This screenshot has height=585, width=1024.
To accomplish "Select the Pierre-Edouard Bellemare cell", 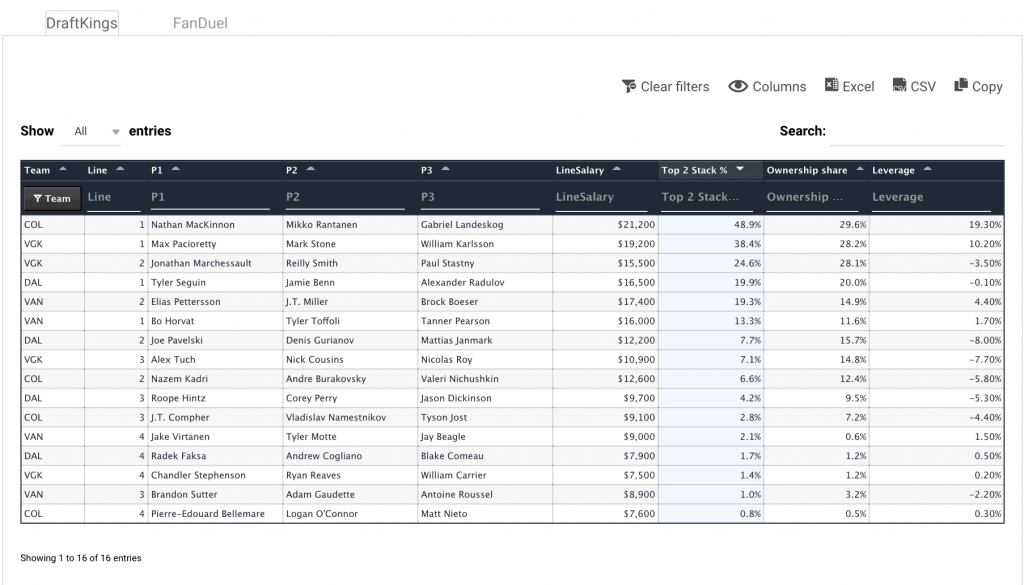I will coord(215,513).
